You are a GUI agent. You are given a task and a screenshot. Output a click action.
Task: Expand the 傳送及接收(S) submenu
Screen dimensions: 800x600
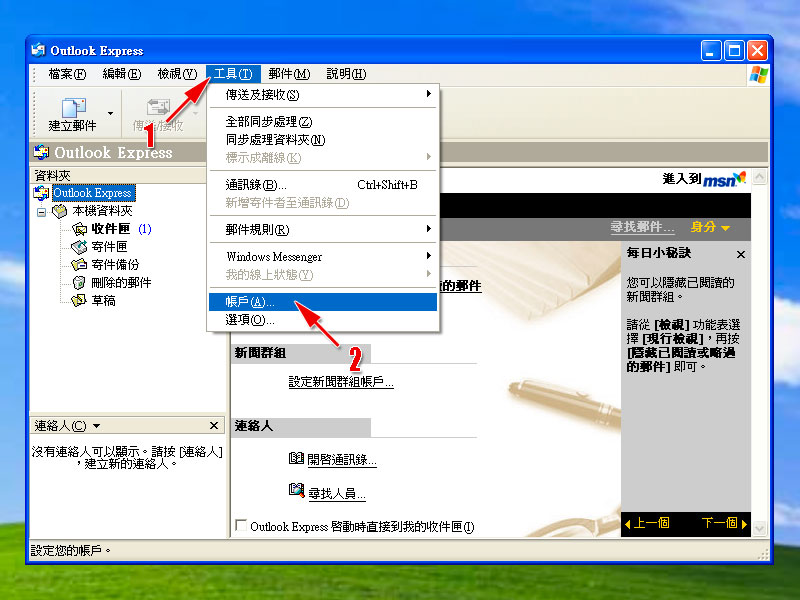click(x=323, y=94)
